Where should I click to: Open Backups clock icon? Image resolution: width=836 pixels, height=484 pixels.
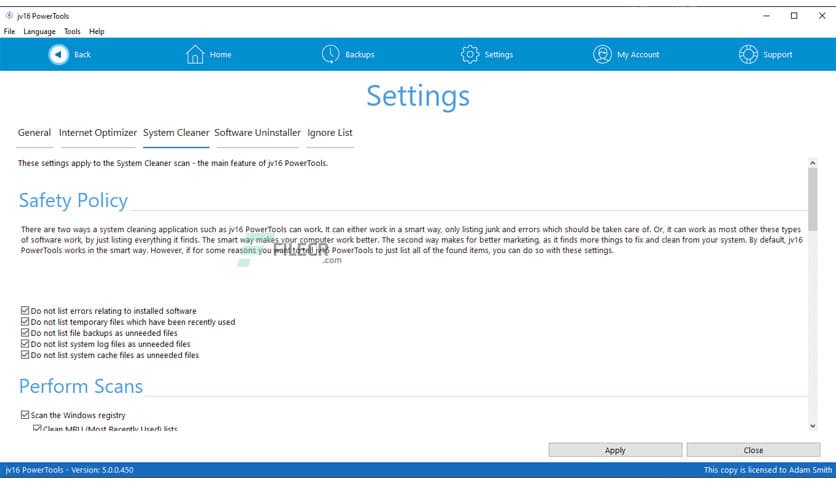pyautogui.click(x=331, y=54)
